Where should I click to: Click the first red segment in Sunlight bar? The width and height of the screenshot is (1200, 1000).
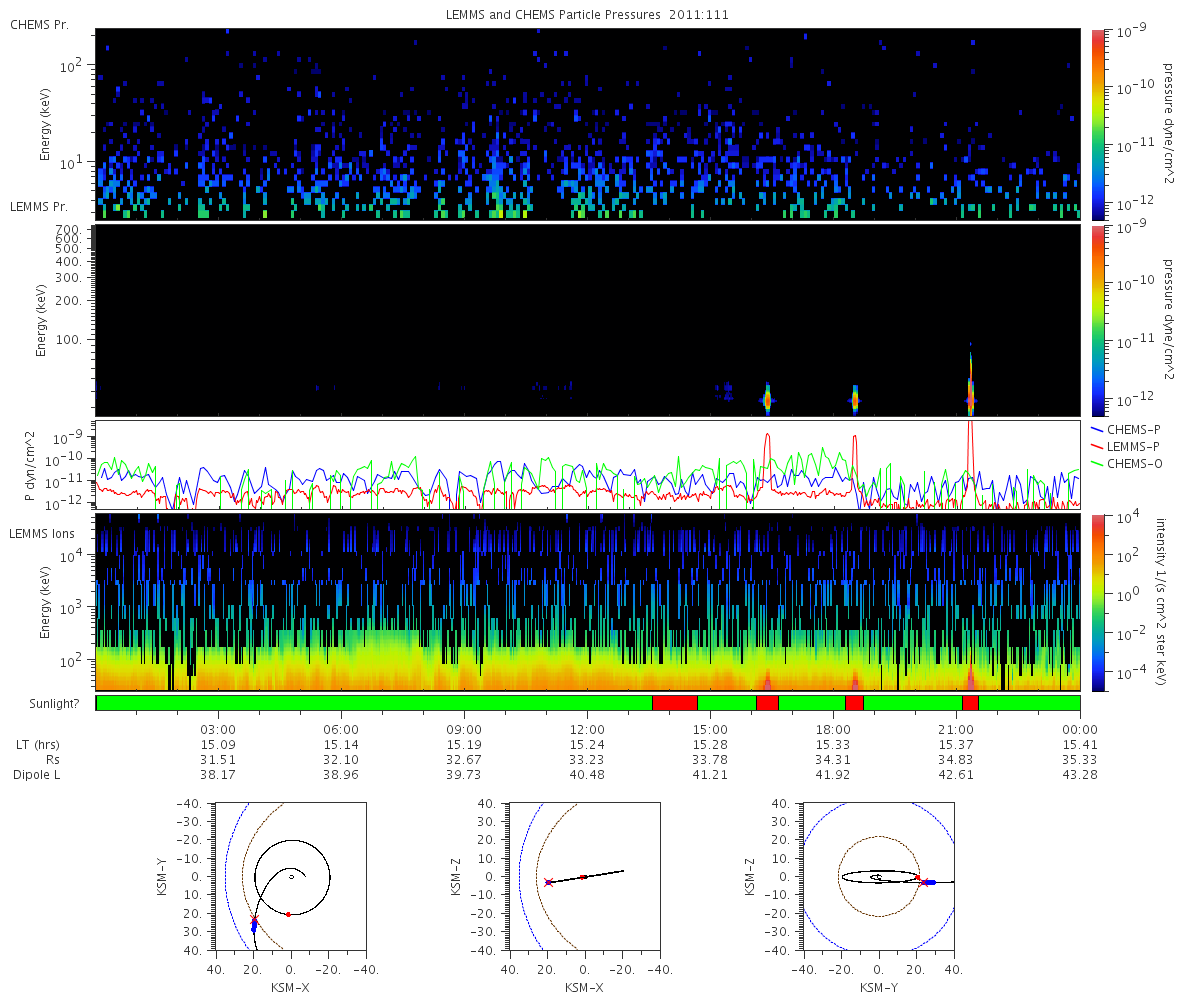pyautogui.click(x=675, y=703)
